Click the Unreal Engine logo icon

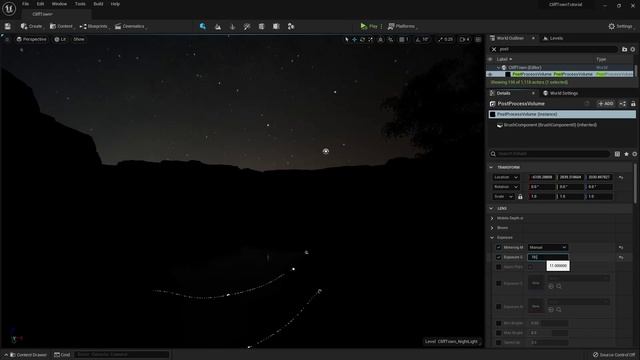[x=9, y=8]
